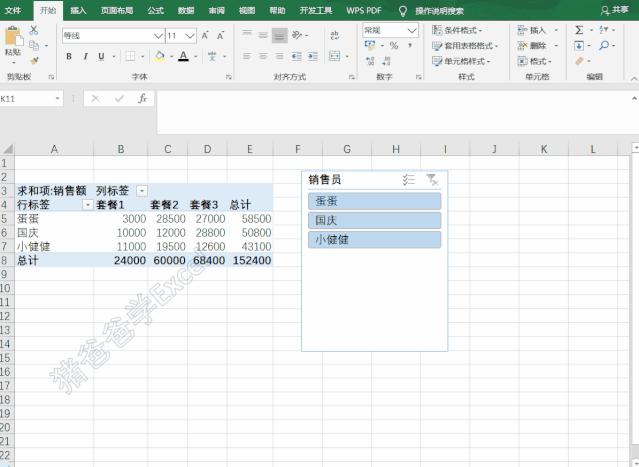This screenshot has width=639, height=467.
Task: Select 国庆 in the slicer
Action: (x=375, y=220)
